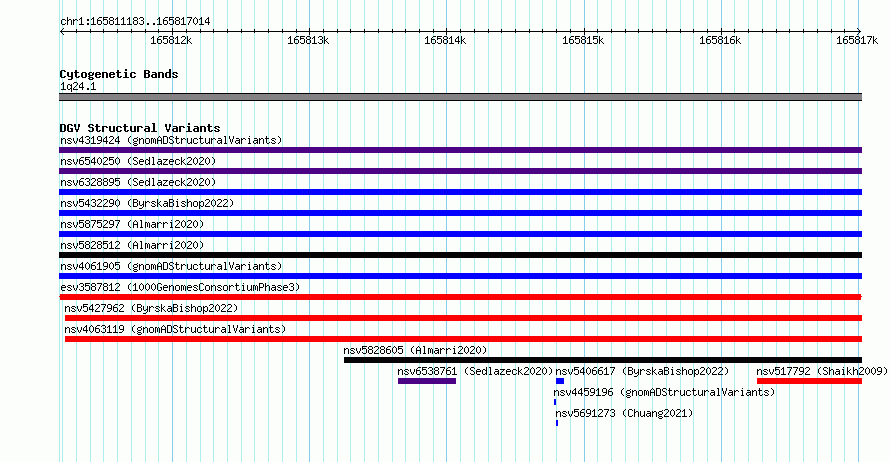Click the nsv4319424 gnomAD variant label

(171, 140)
